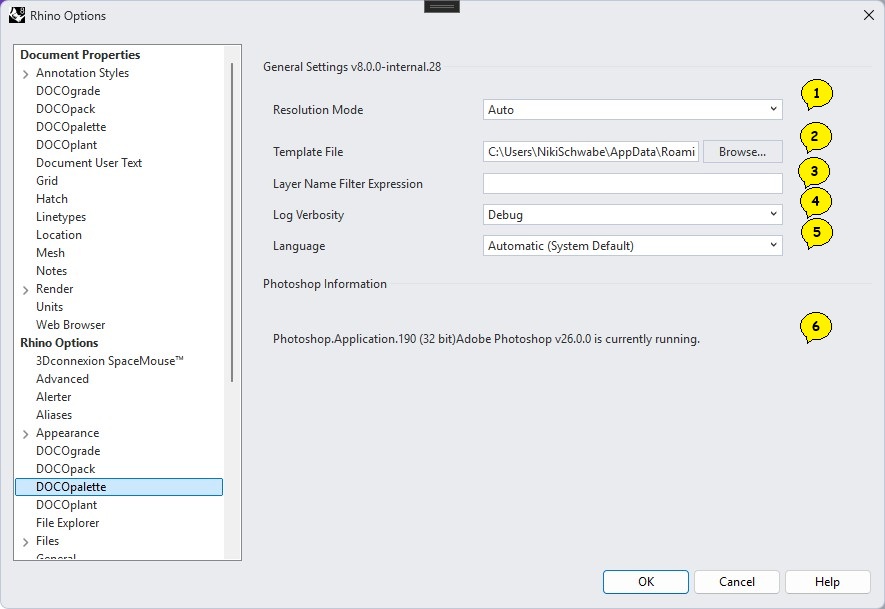Click the options tree vertical scrollbar
Screen dimensions: 885x609
pyautogui.click(x=232, y=222)
